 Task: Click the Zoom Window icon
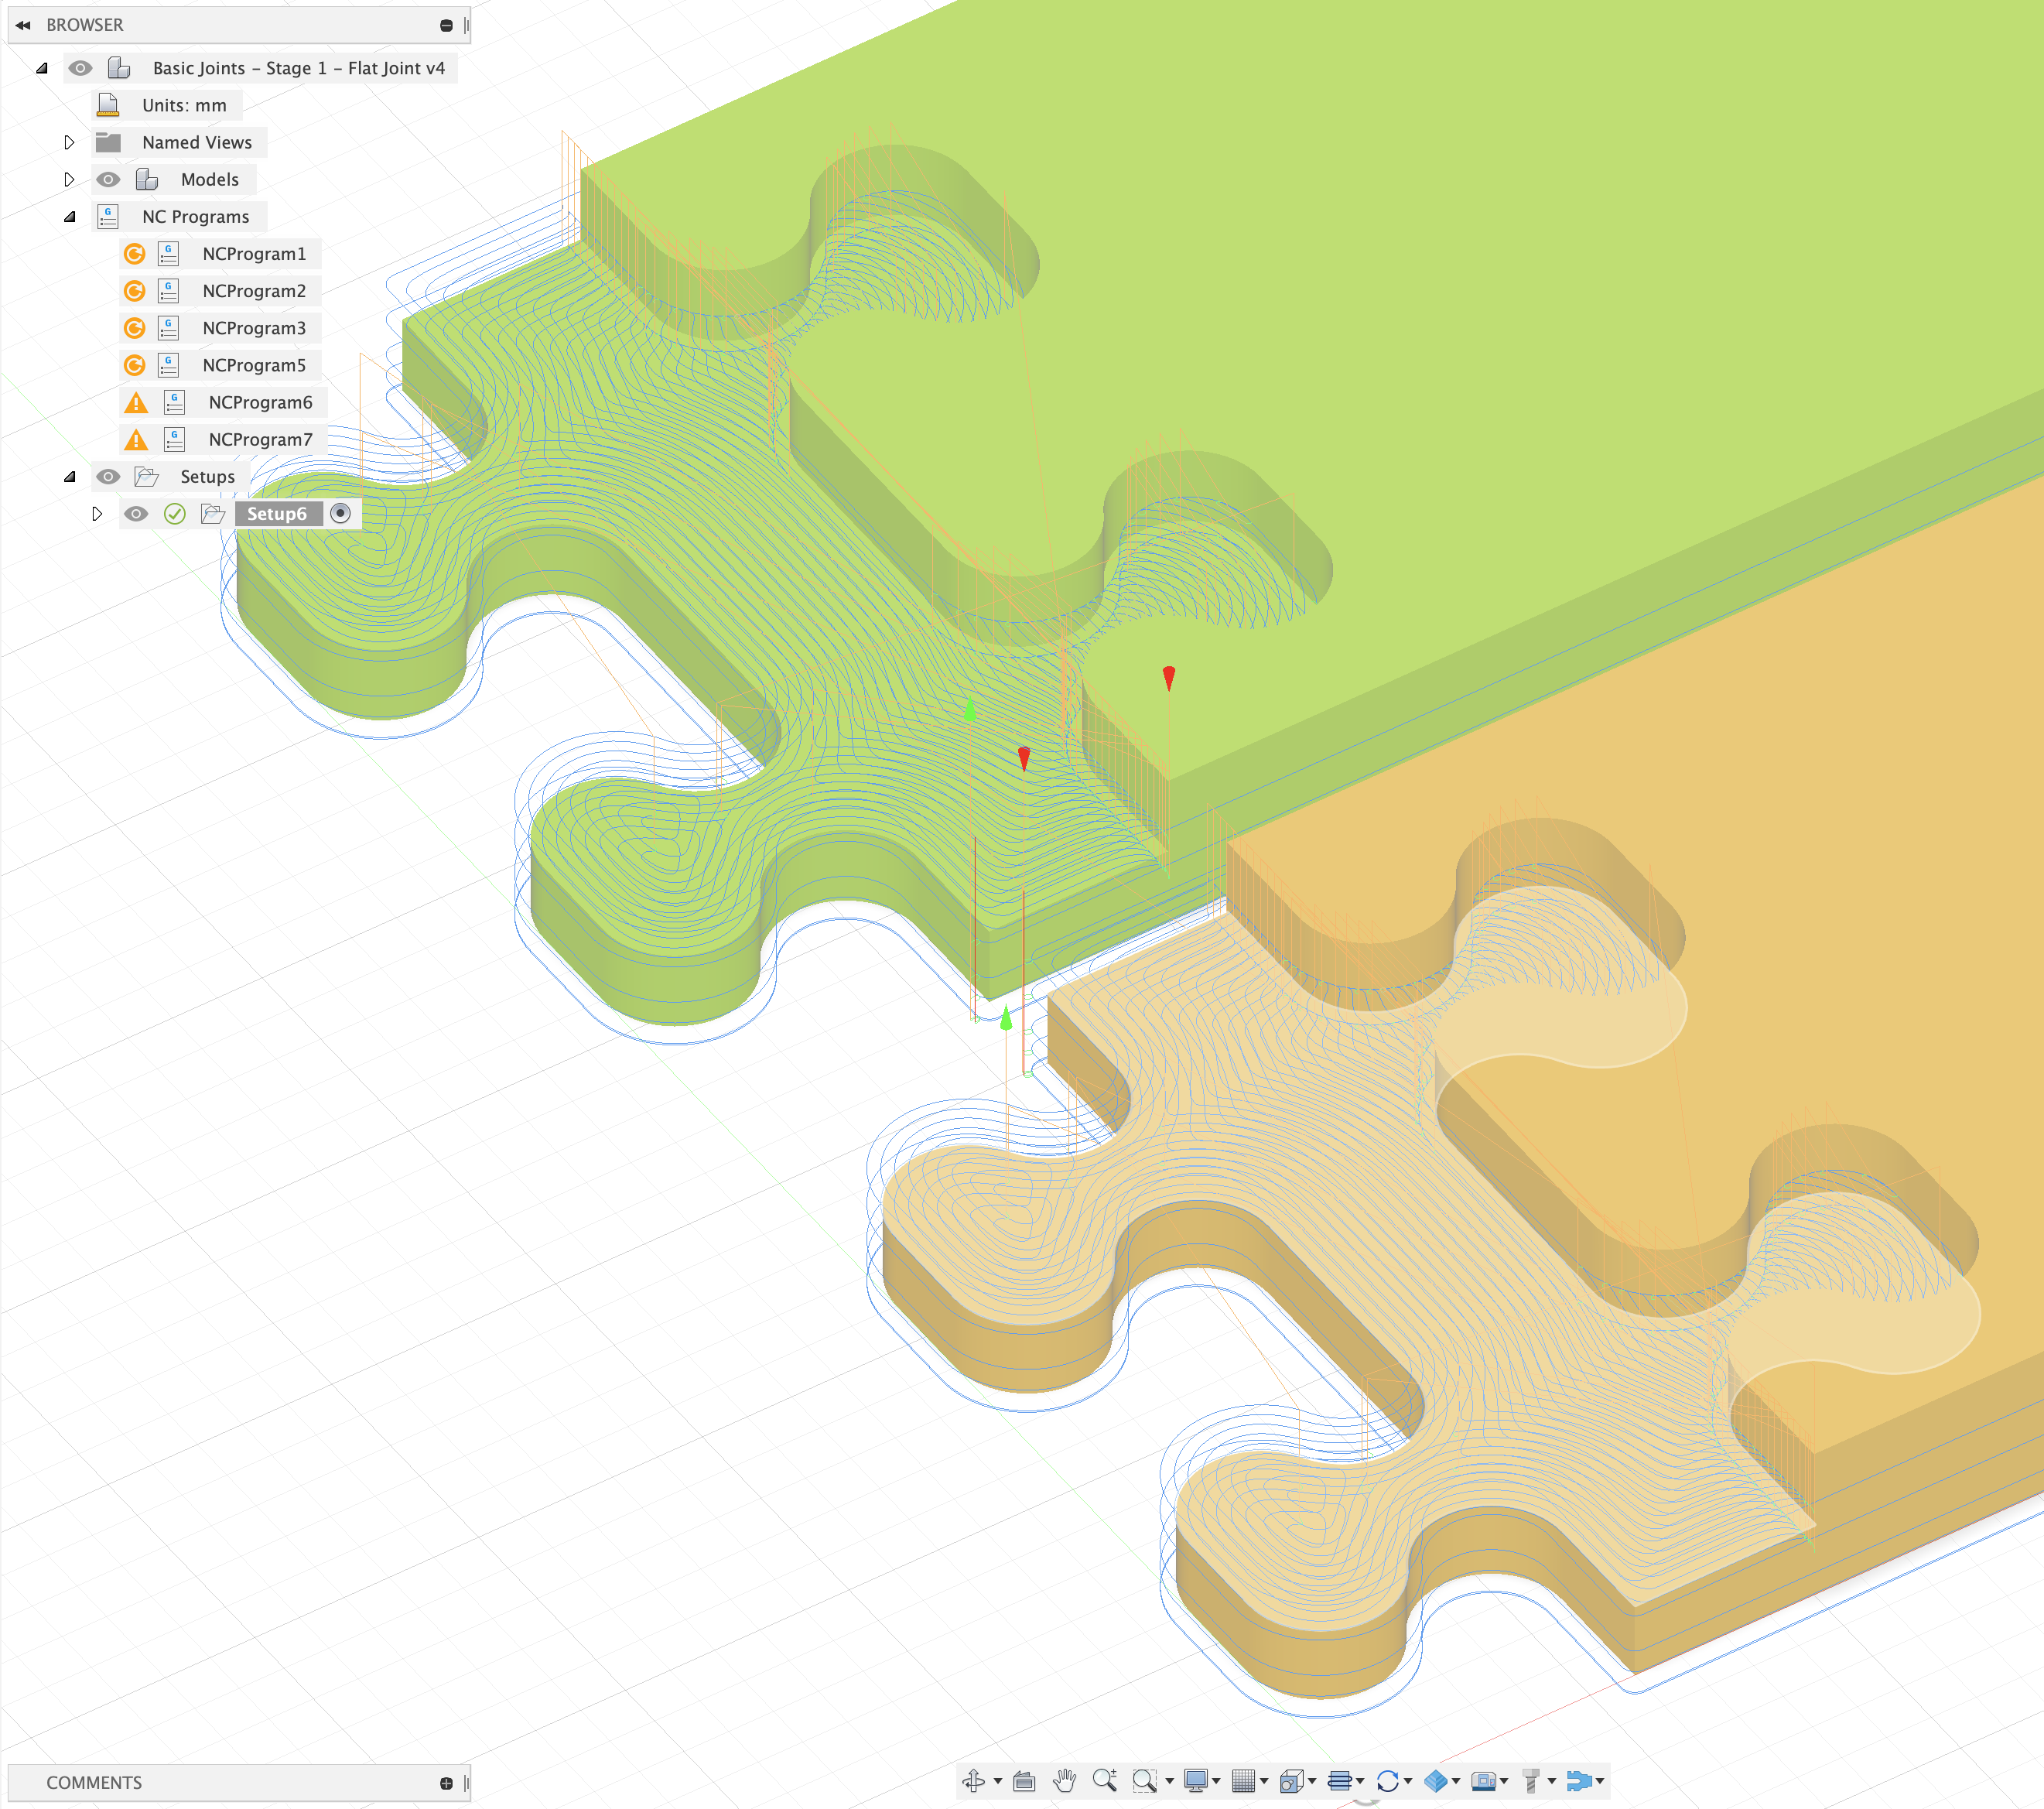point(1145,1781)
